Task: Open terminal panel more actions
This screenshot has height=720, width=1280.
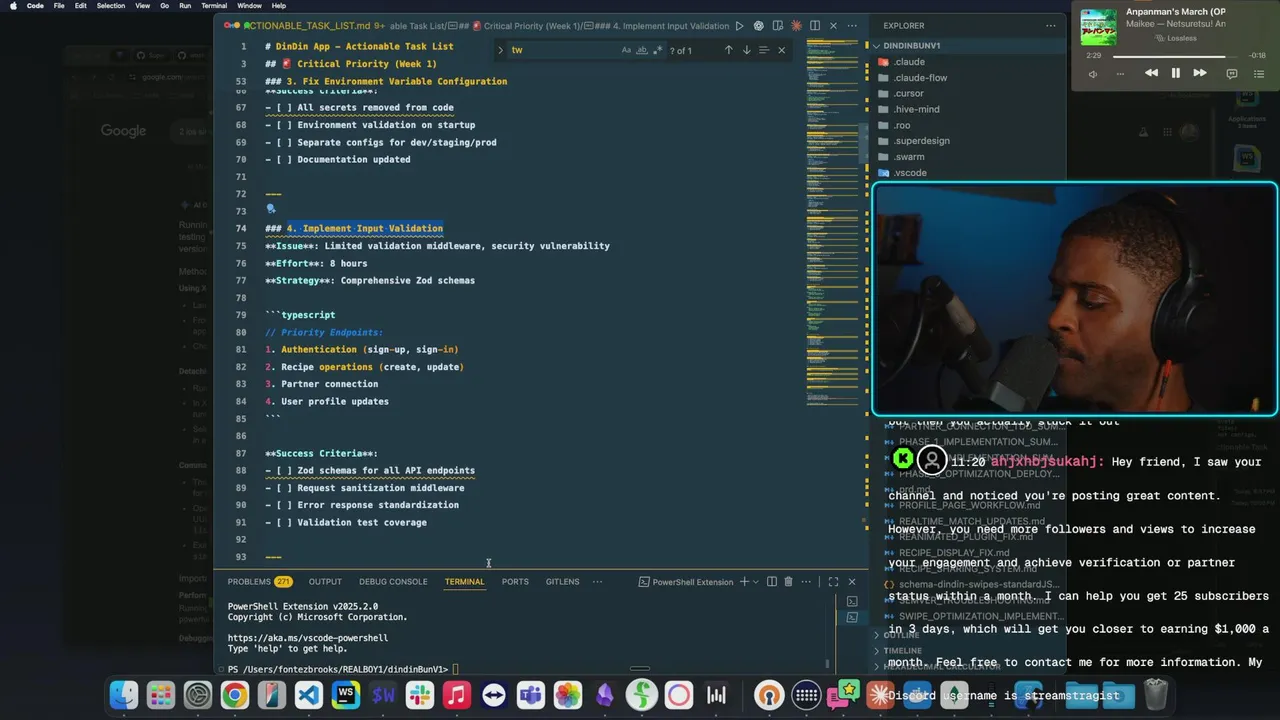Action: (x=805, y=582)
